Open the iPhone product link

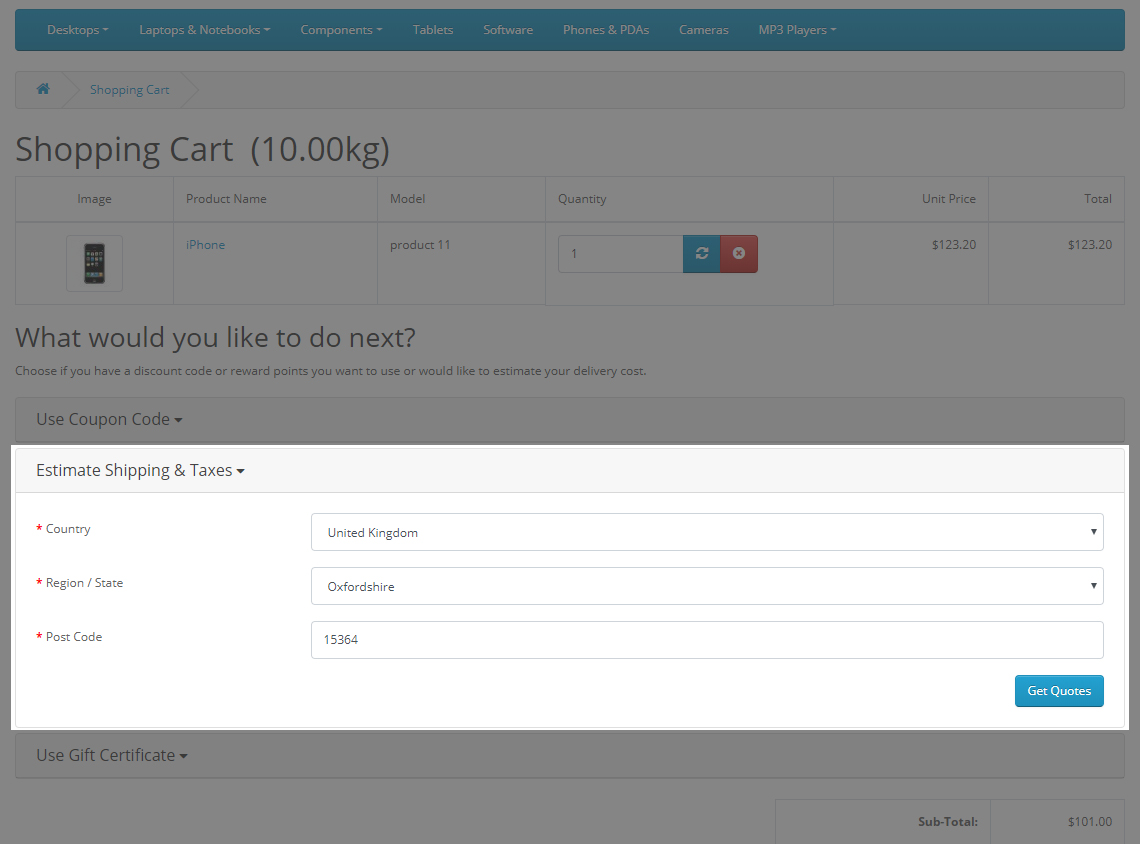[x=206, y=244]
